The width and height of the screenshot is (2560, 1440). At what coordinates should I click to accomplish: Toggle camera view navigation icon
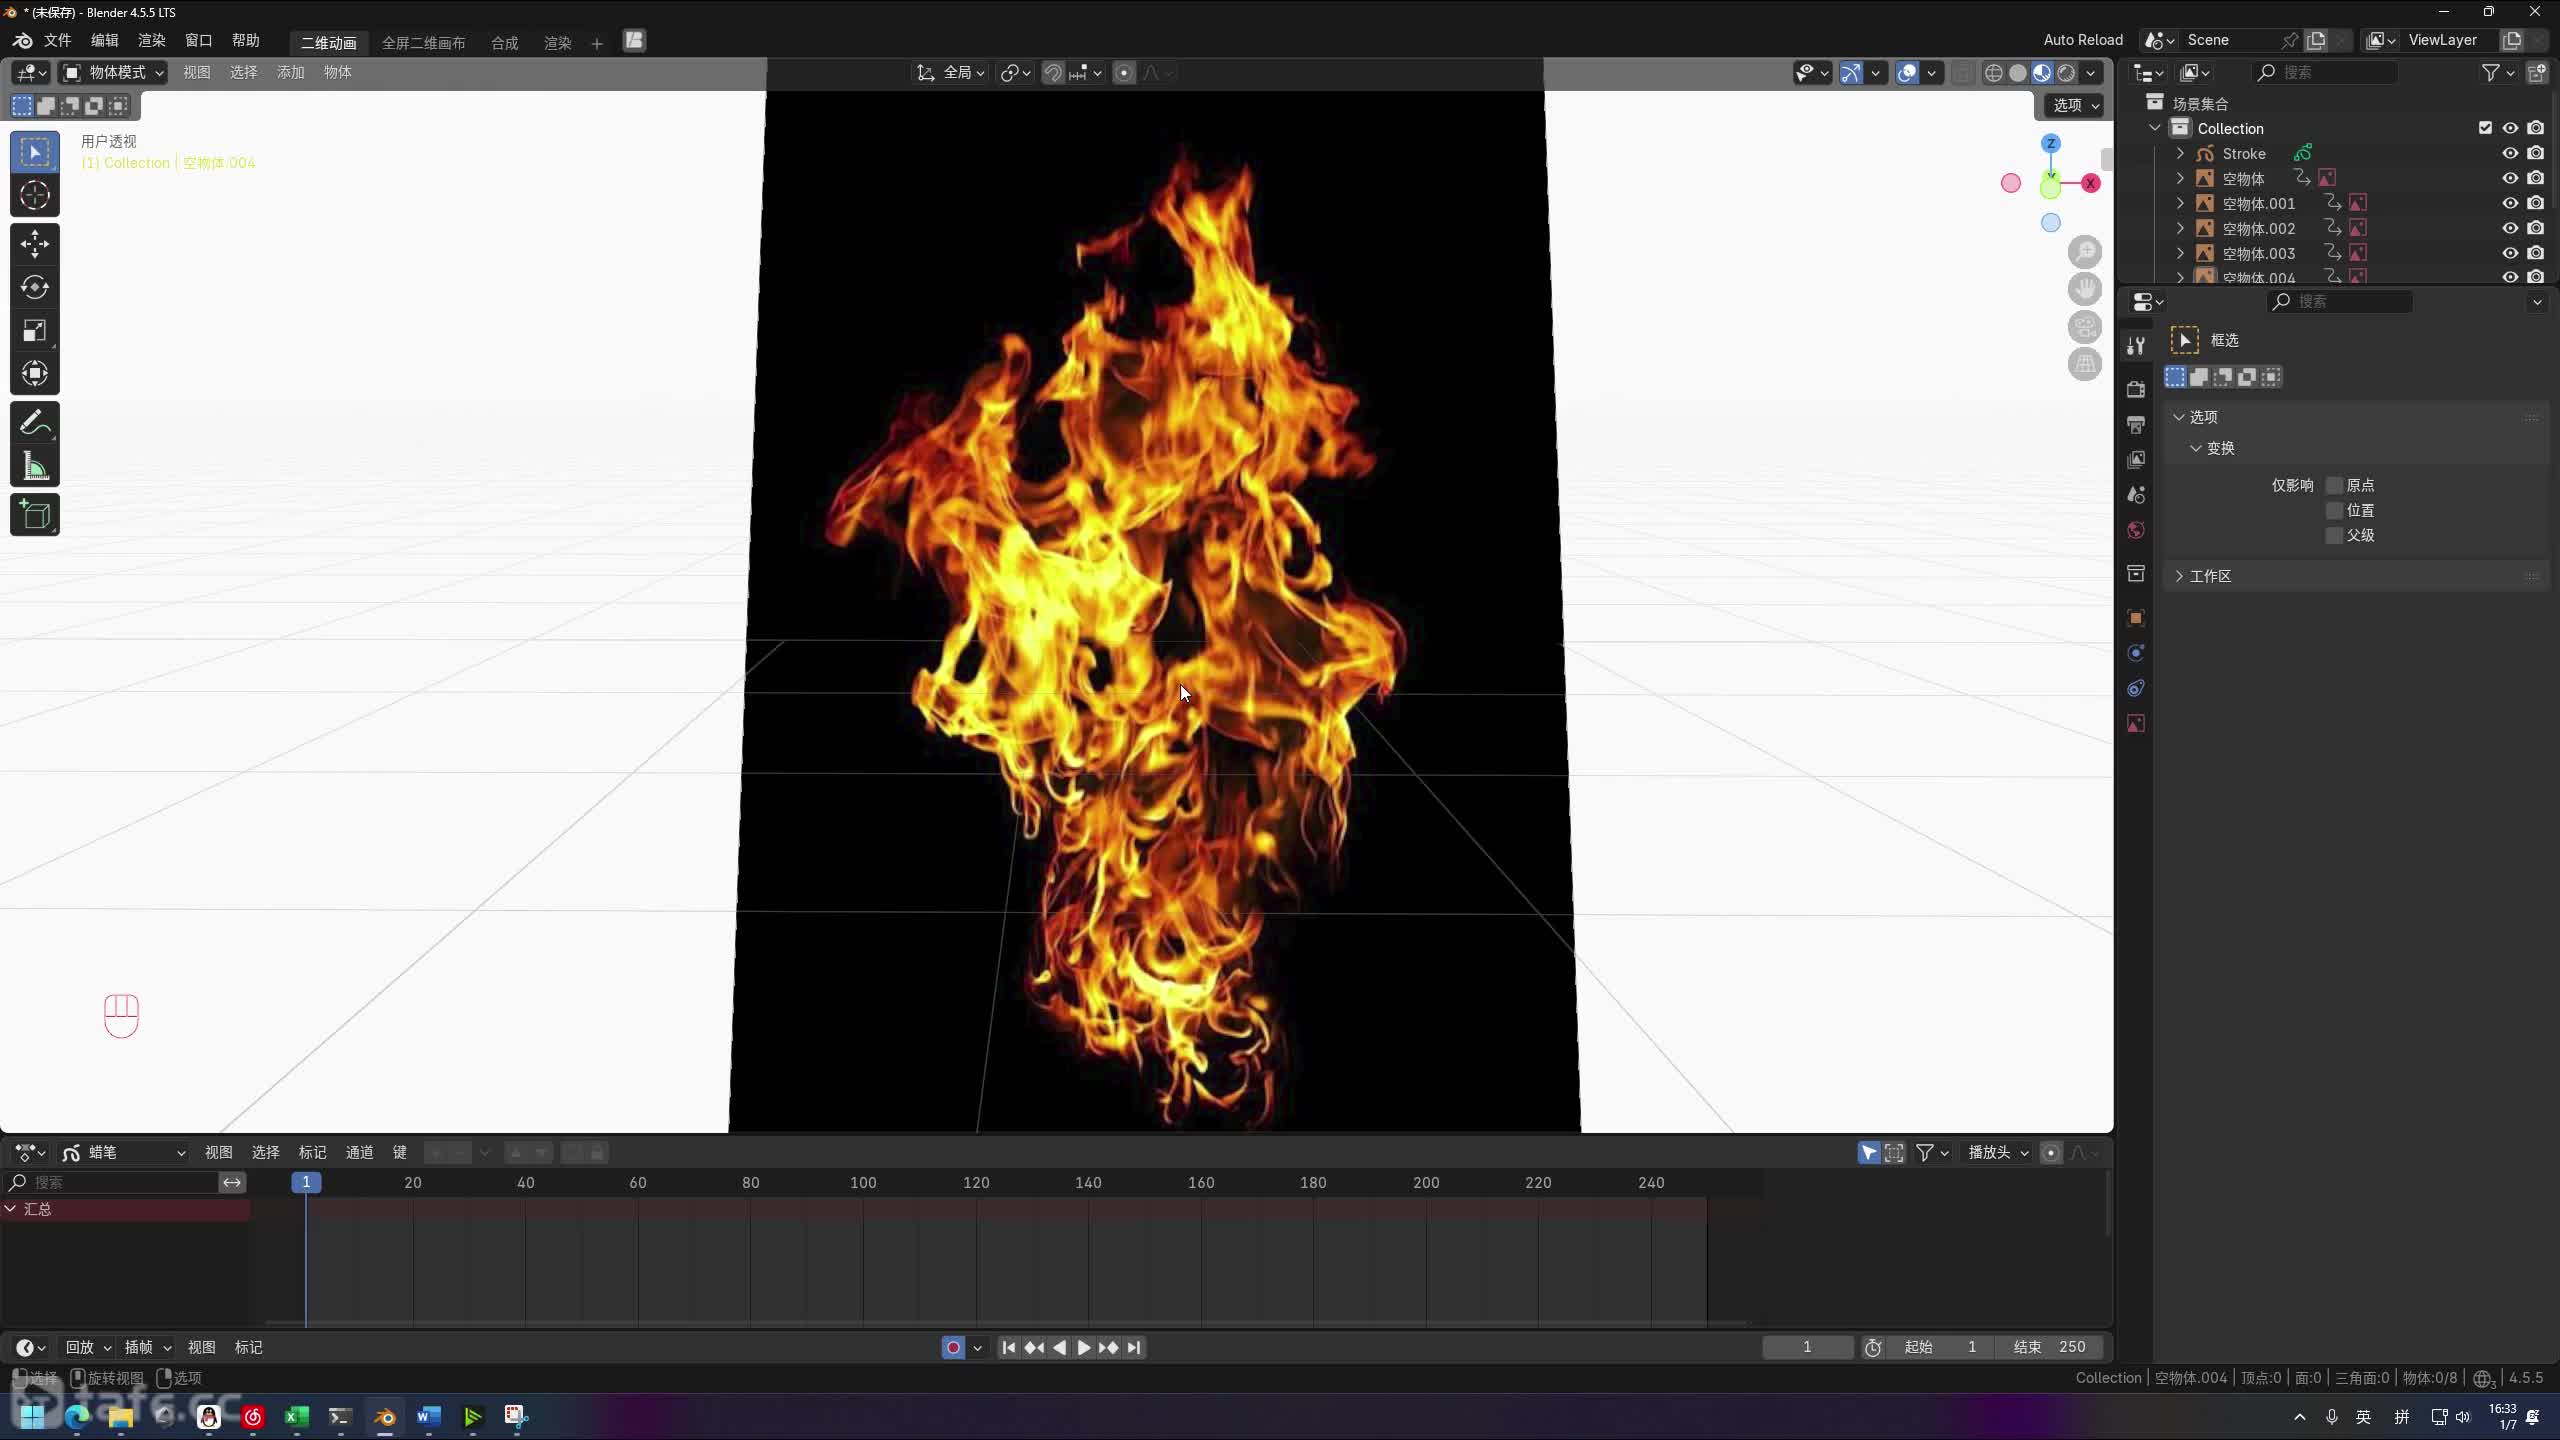point(2085,327)
